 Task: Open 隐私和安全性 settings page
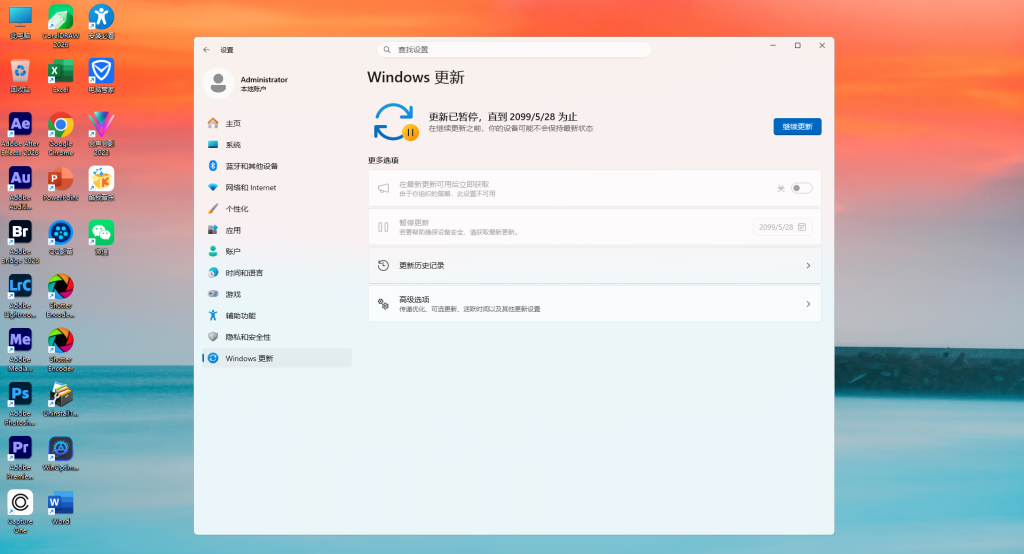[x=277, y=337]
